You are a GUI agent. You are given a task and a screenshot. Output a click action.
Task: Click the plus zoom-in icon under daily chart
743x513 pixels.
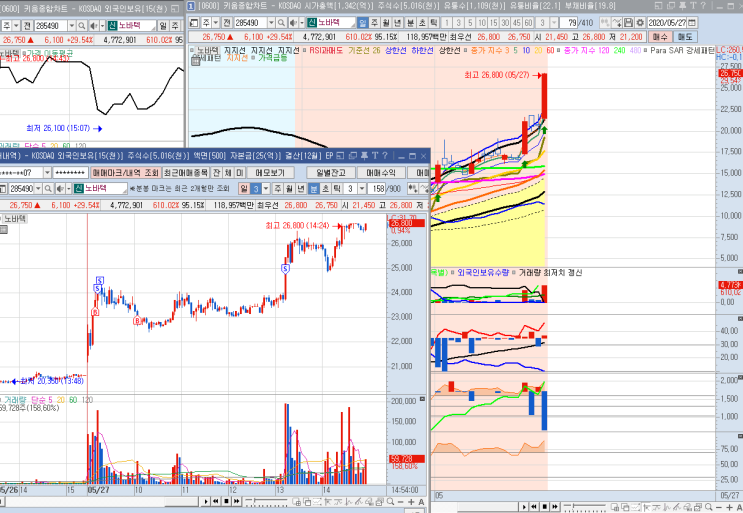point(730,507)
